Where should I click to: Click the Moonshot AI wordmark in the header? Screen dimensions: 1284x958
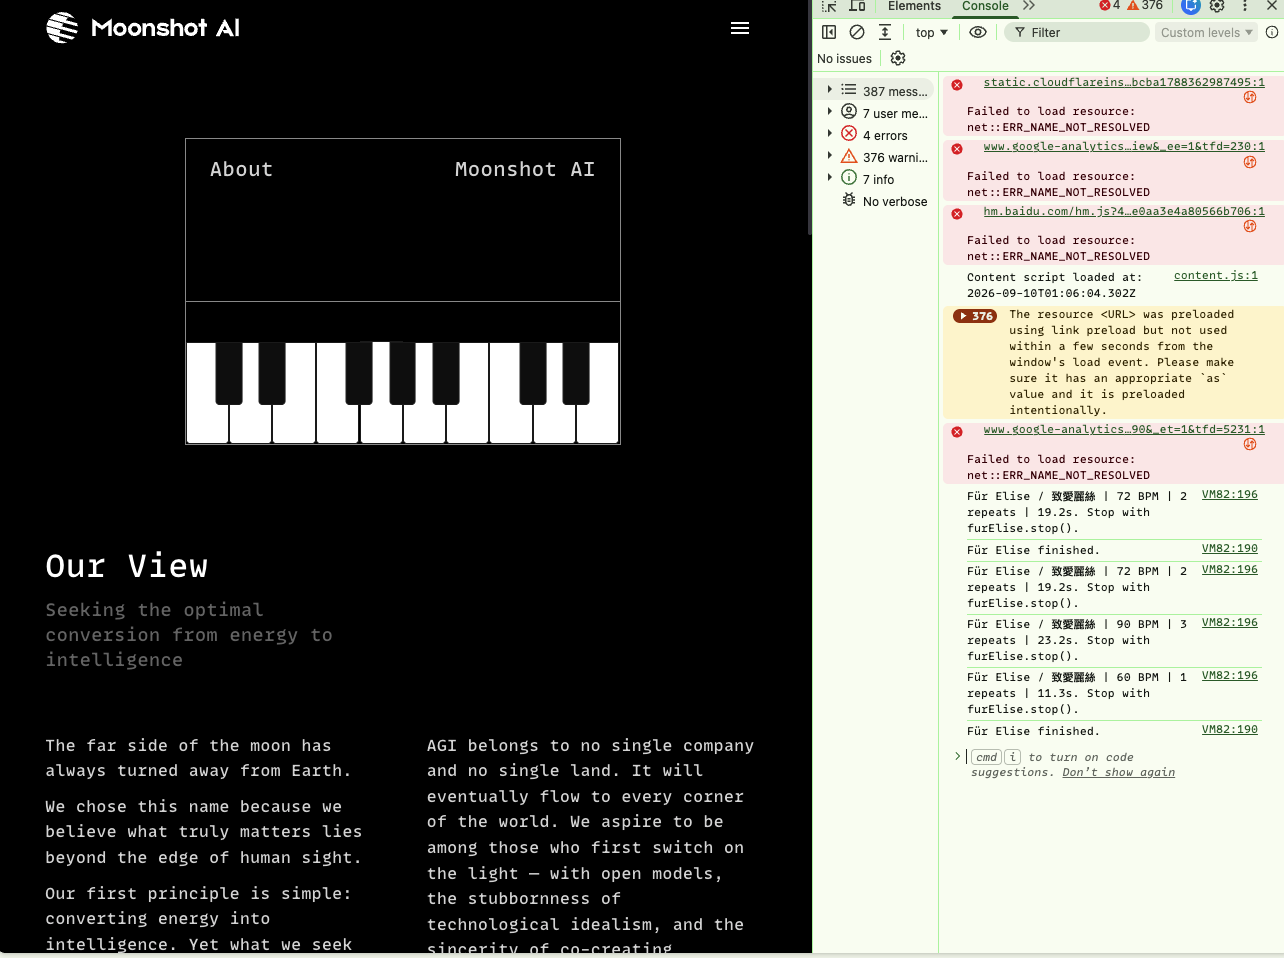[165, 28]
